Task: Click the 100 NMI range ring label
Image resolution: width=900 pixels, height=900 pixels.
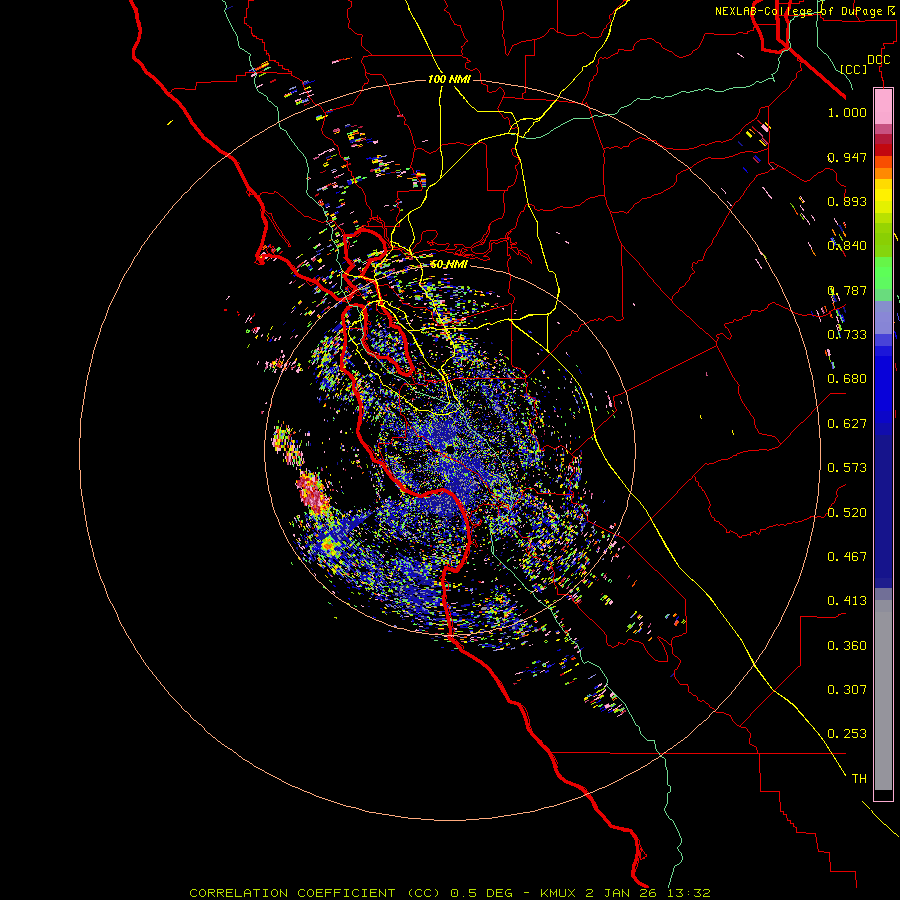Action: tap(449, 79)
